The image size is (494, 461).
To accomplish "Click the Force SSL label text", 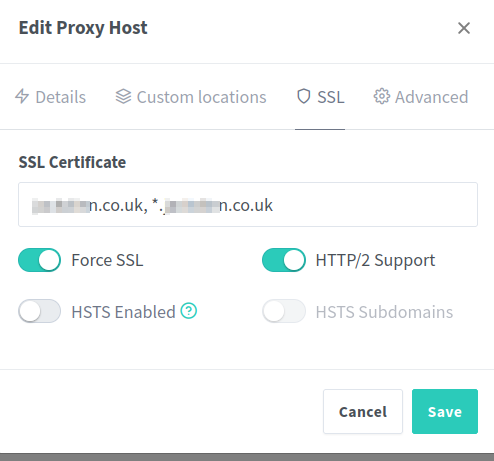I will [107, 260].
